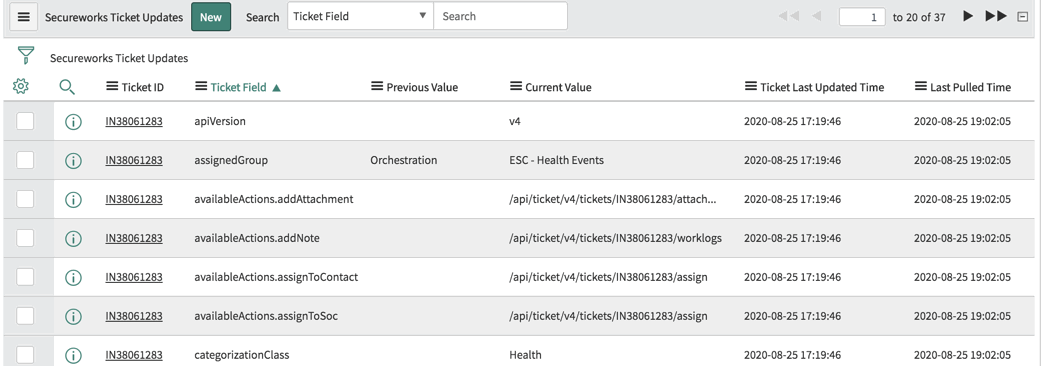Click the filter funnel icon
This screenshot has height=366, width=1048.
pyautogui.click(x=25, y=55)
